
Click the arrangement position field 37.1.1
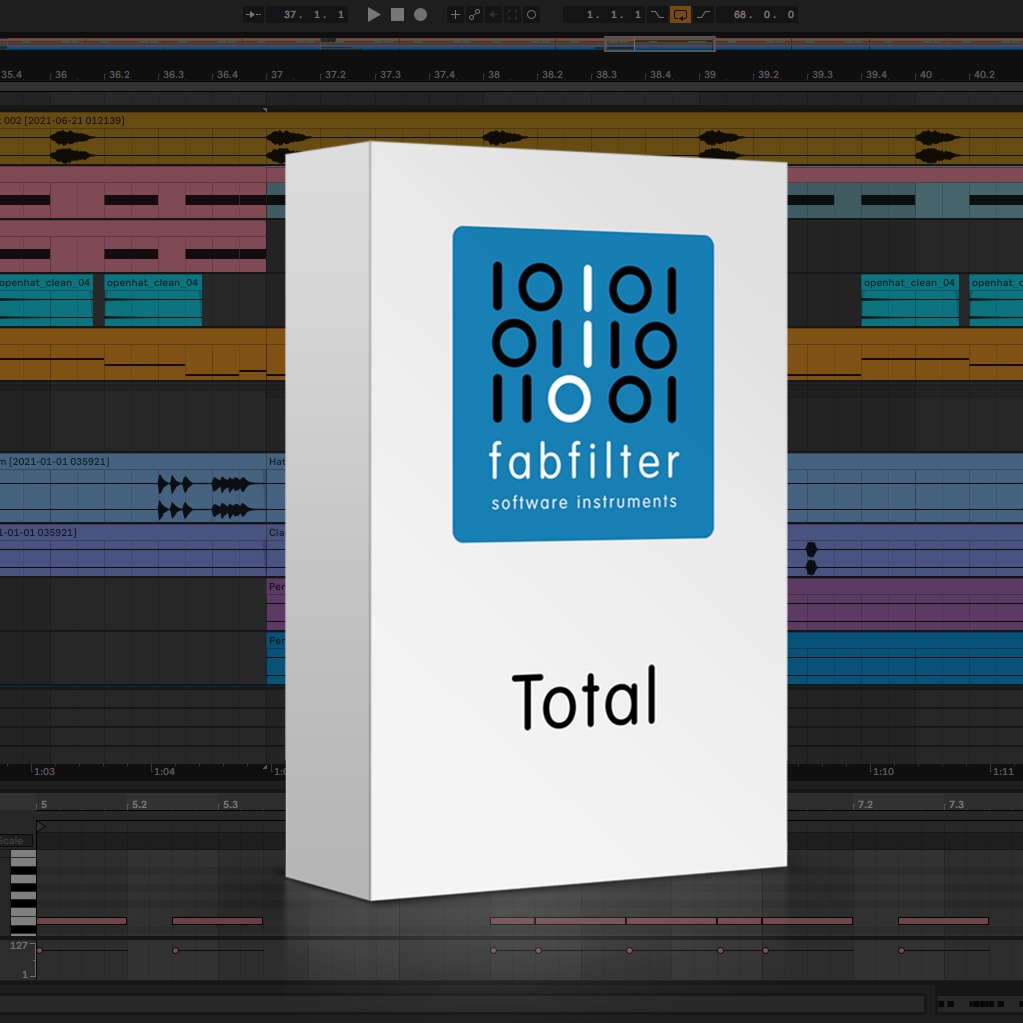313,15
